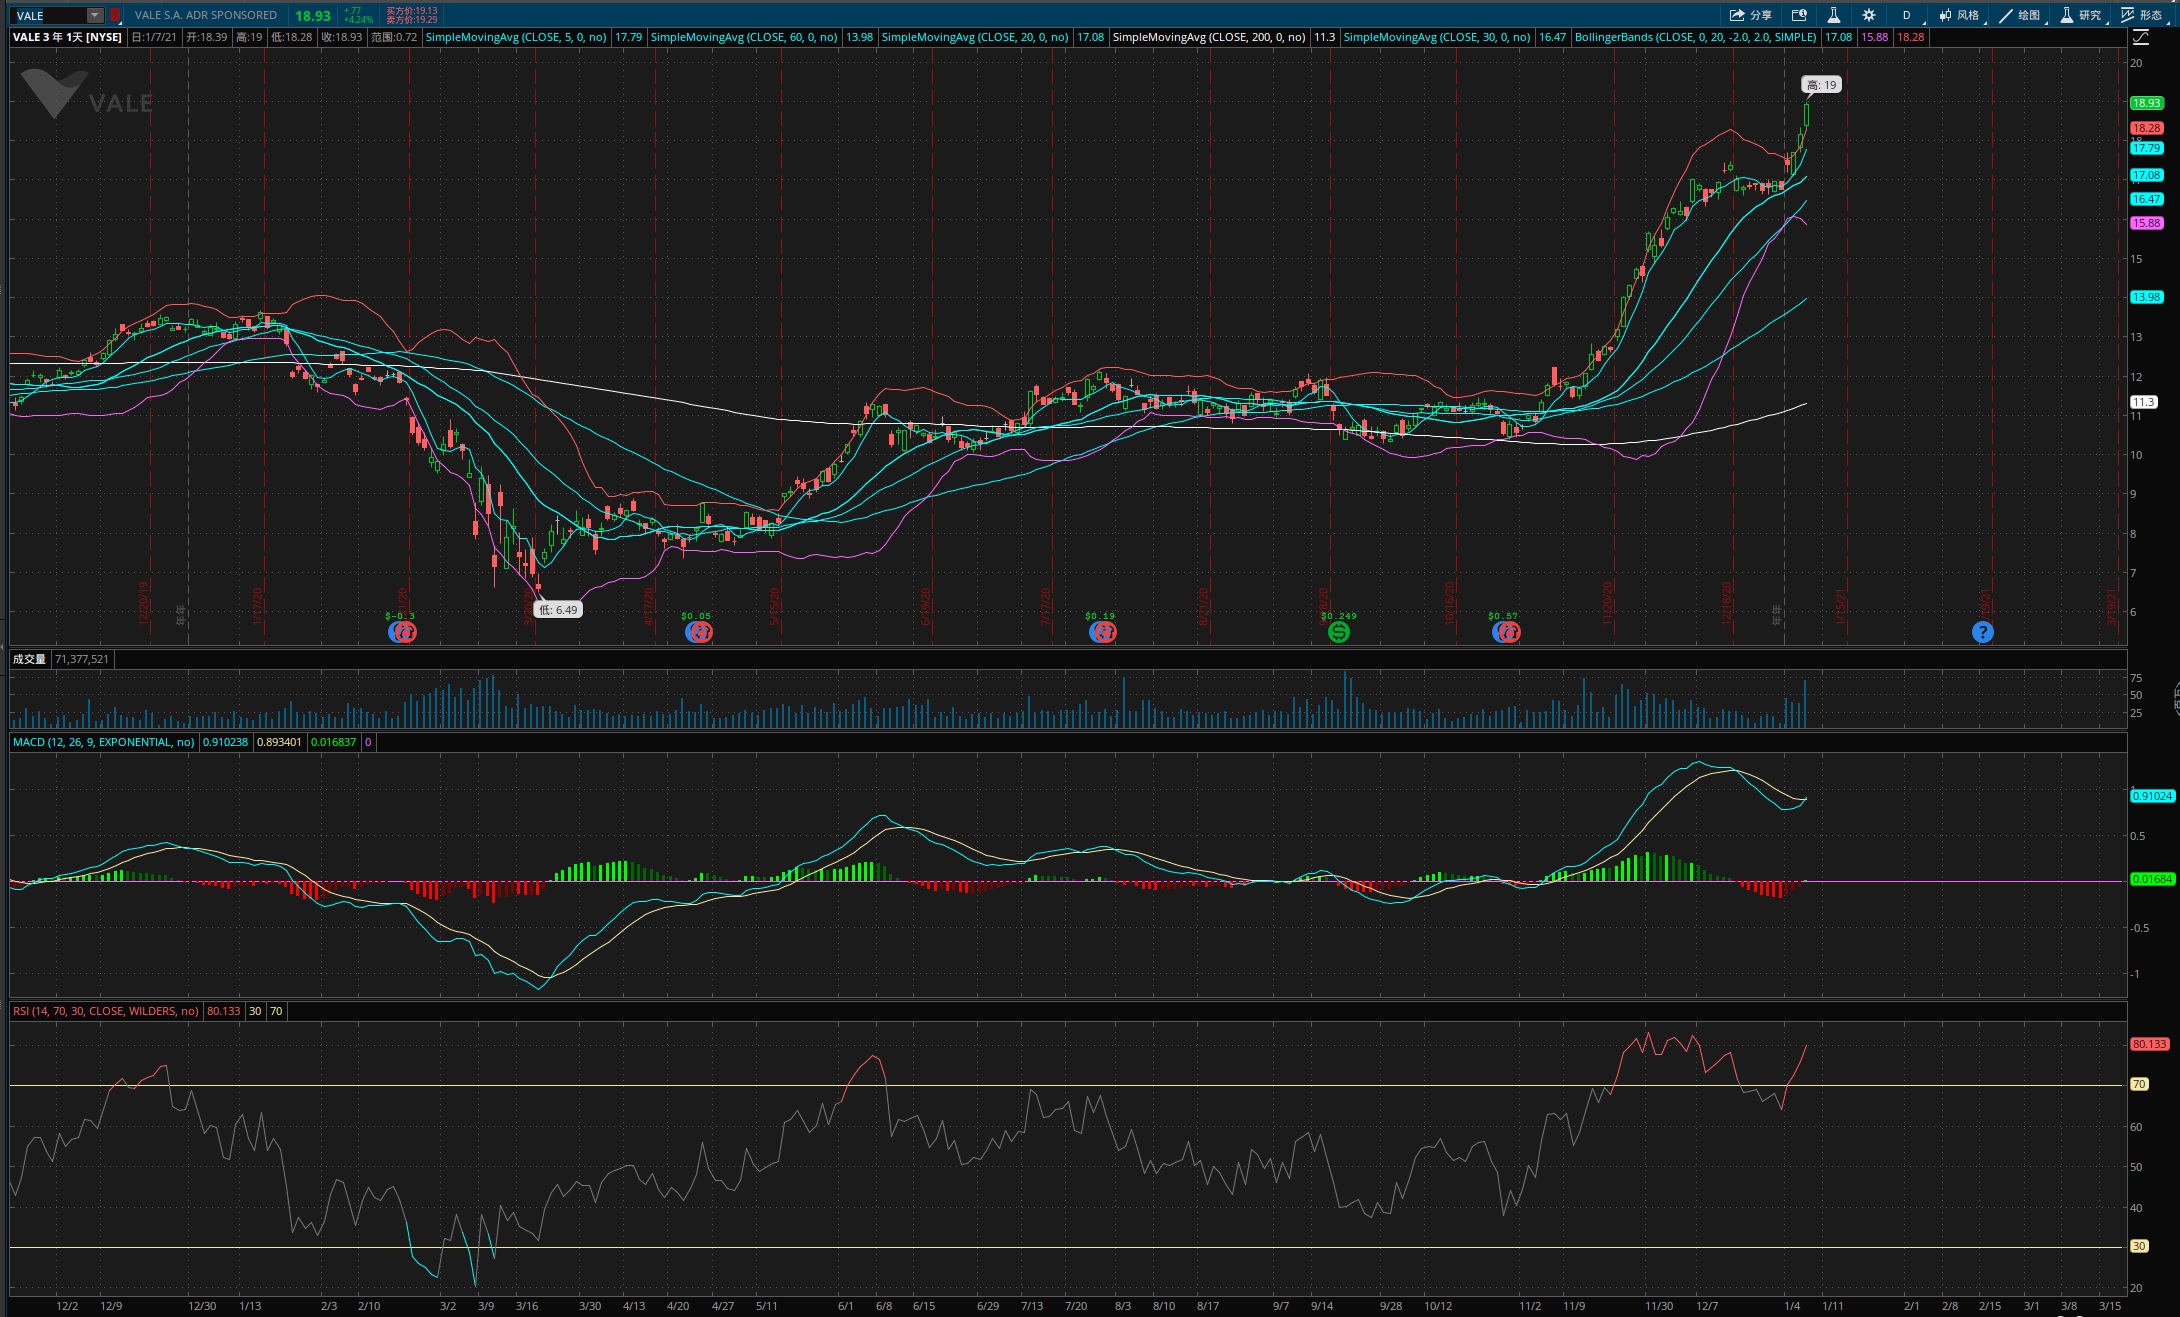This screenshot has height=1317, width=2180.
Task: Open the product info card icon
Action: [x=1799, y=15]
